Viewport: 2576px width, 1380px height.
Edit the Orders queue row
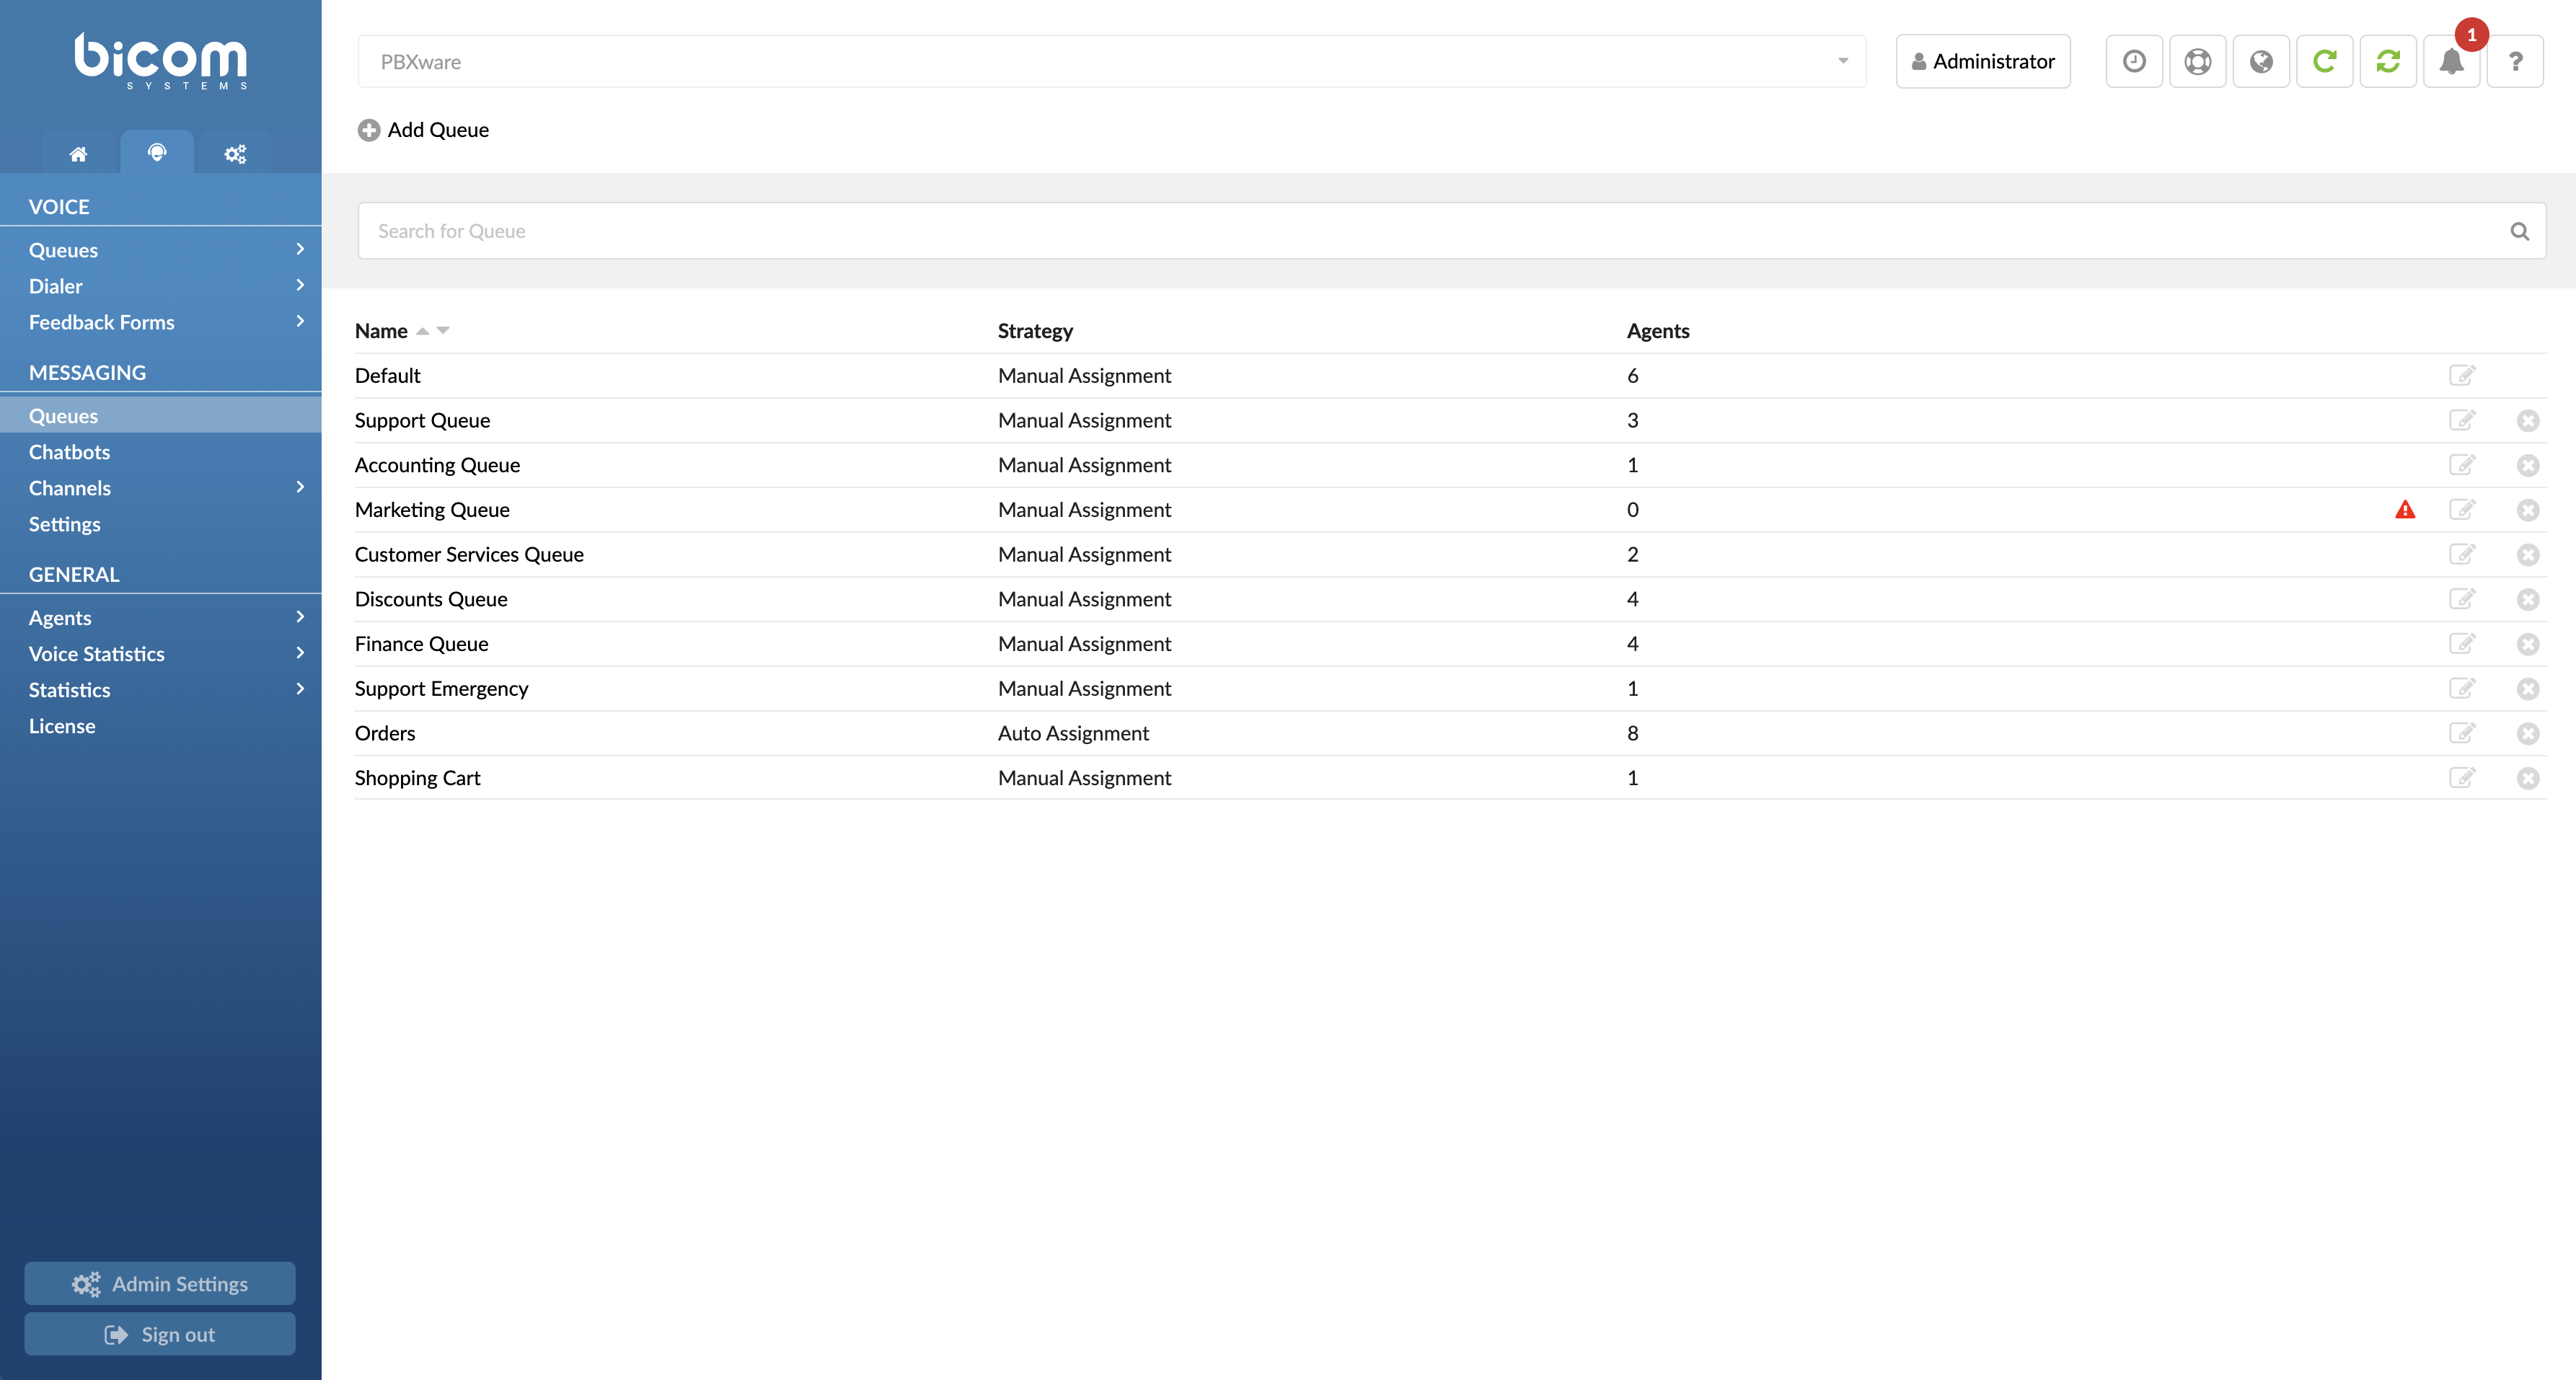pos(2462,733)
